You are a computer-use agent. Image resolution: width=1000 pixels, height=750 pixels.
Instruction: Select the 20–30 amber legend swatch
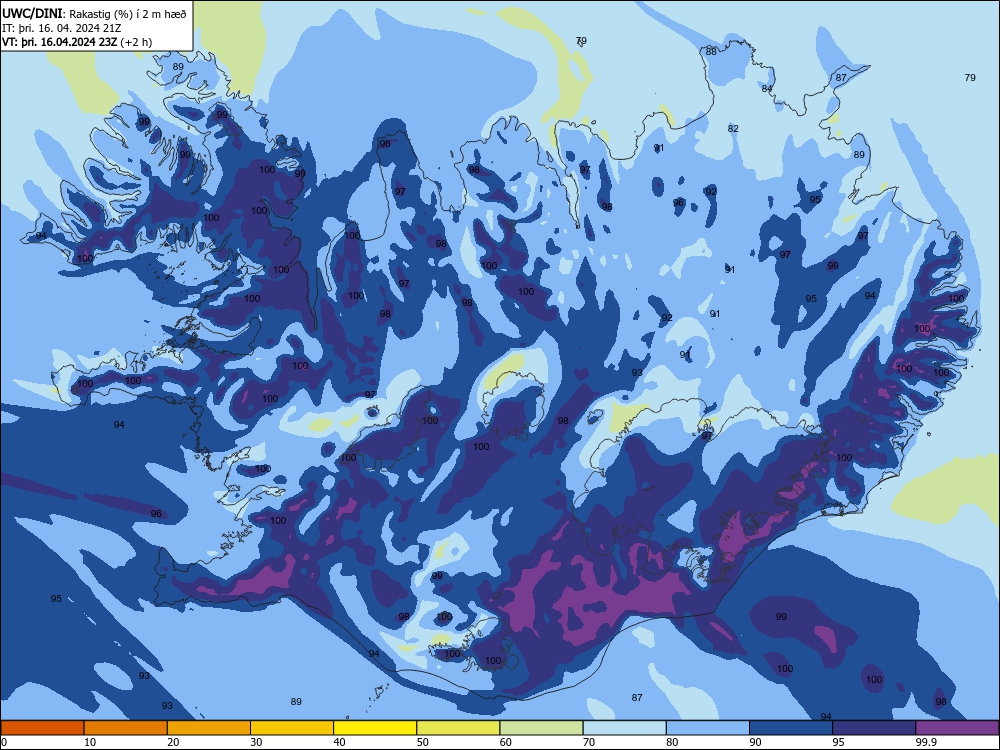[209, 728]
